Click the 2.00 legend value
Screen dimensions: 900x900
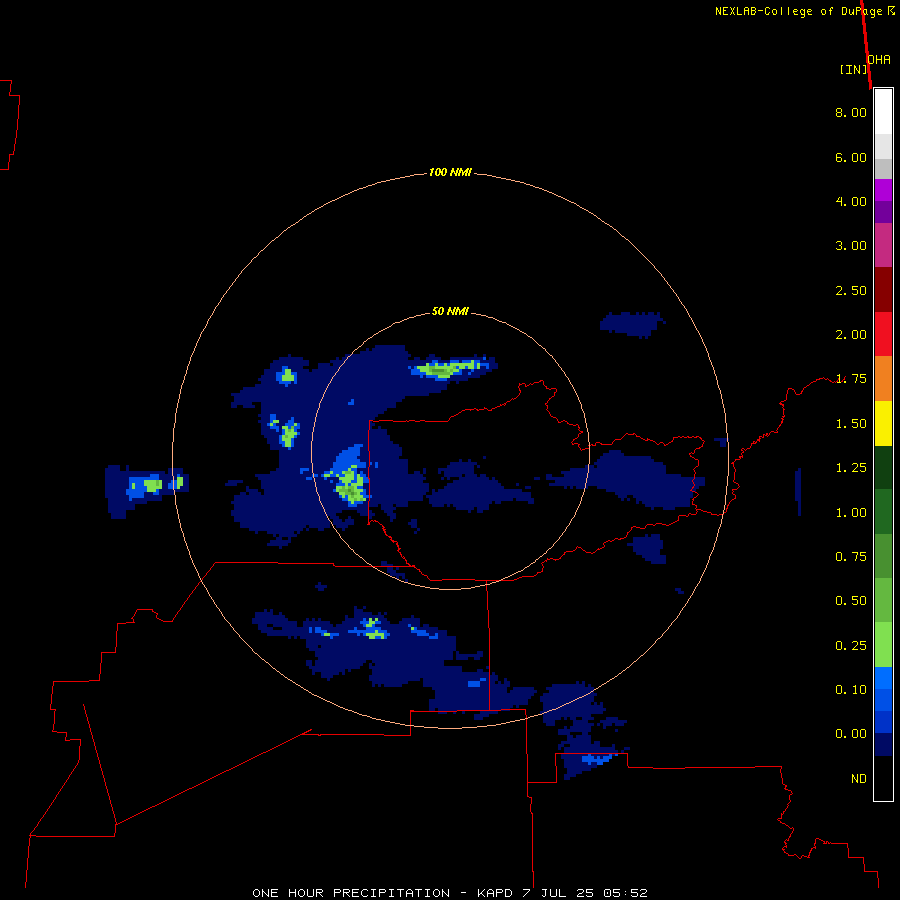point(851,335)
